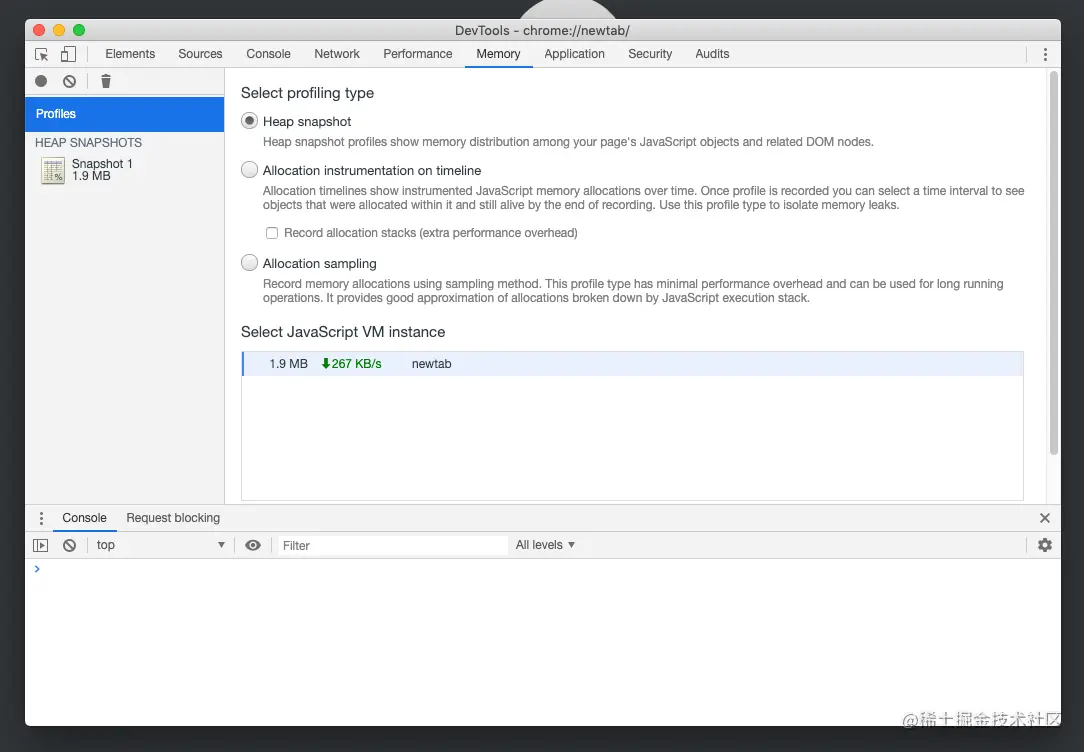Click the console Filter input field
This screenshot has height=752, width=1084.
pyautogui.click(x=393, y=545)
